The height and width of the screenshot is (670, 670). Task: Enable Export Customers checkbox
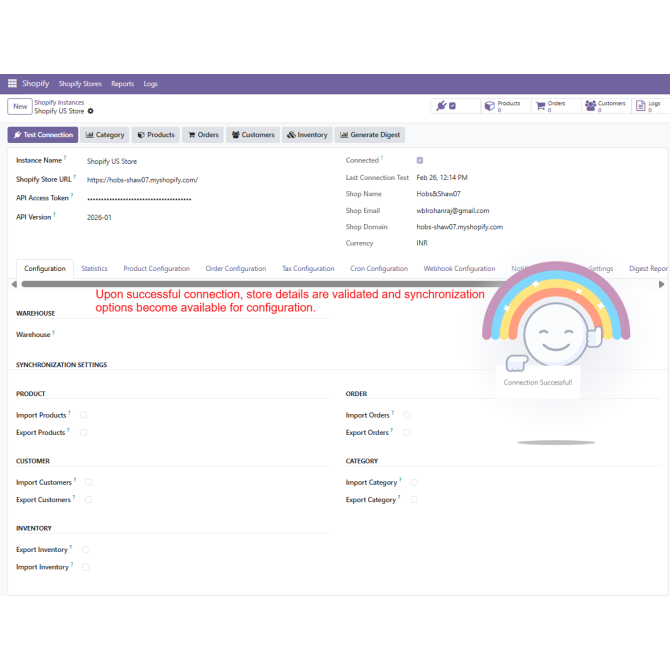click(88, 500)
